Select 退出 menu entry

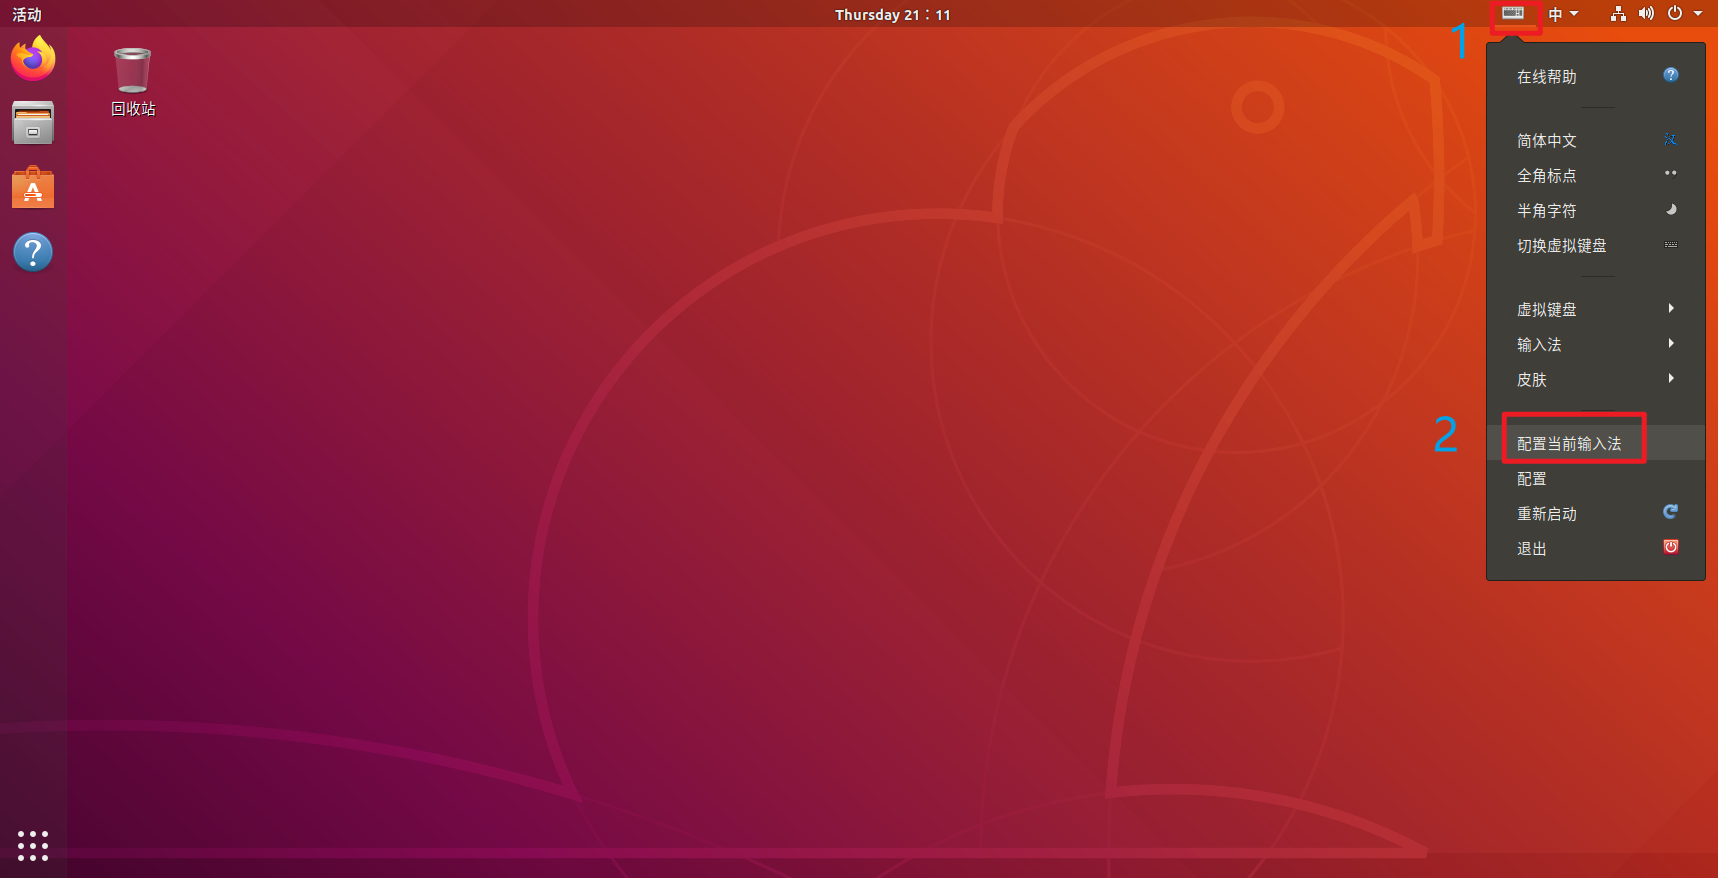click(1596, 549)
